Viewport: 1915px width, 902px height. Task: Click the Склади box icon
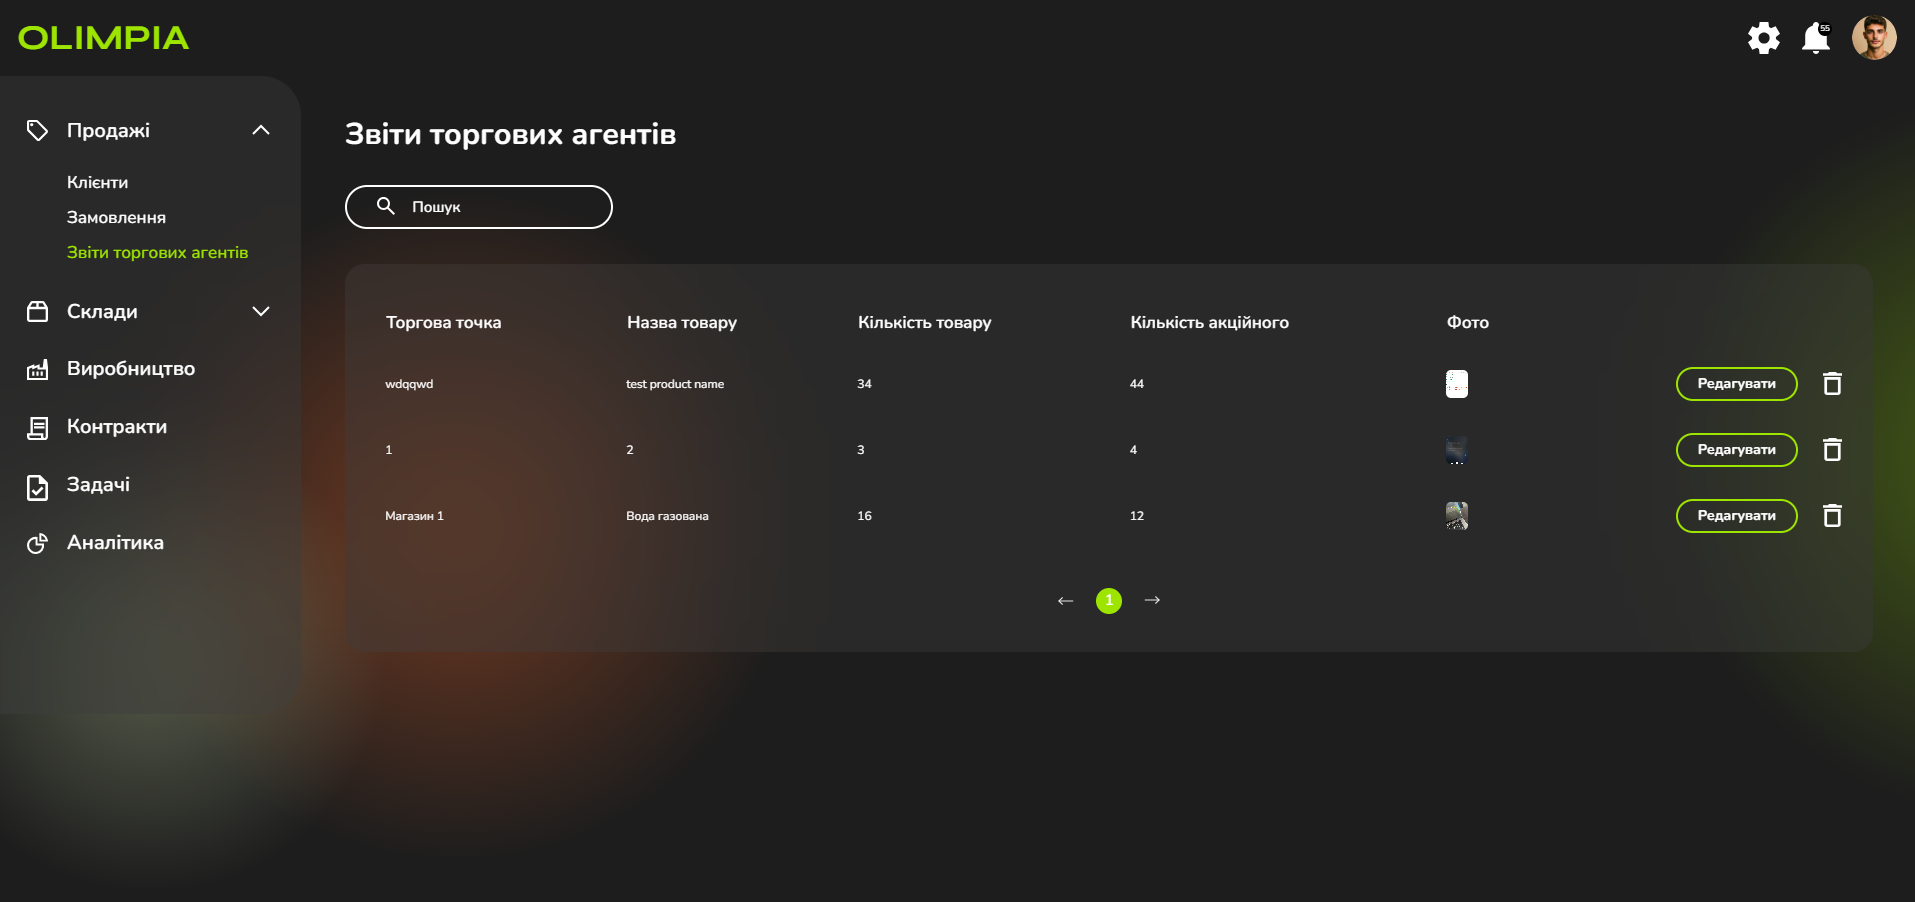37,312
